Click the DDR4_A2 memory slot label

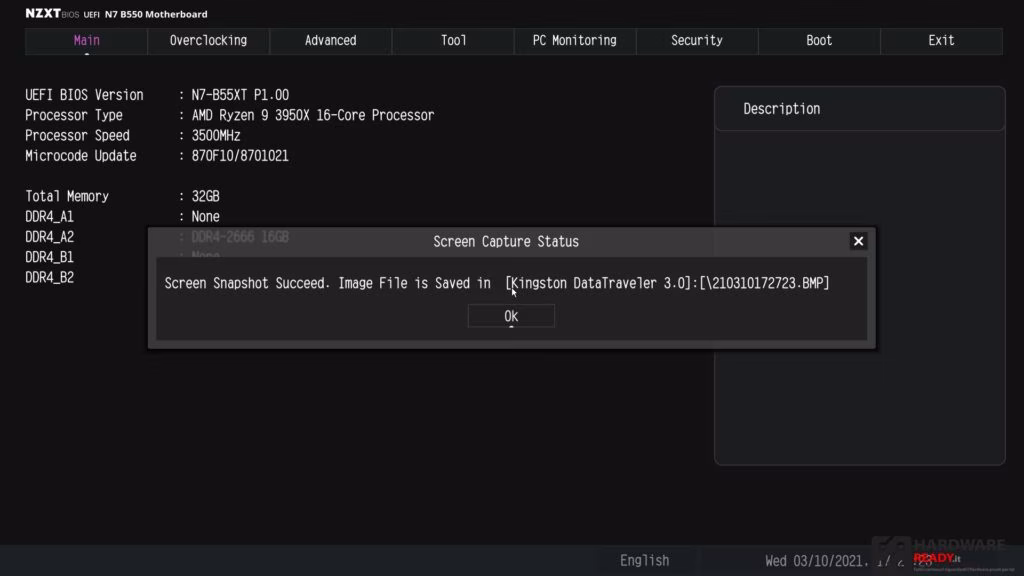coord(50,237)
